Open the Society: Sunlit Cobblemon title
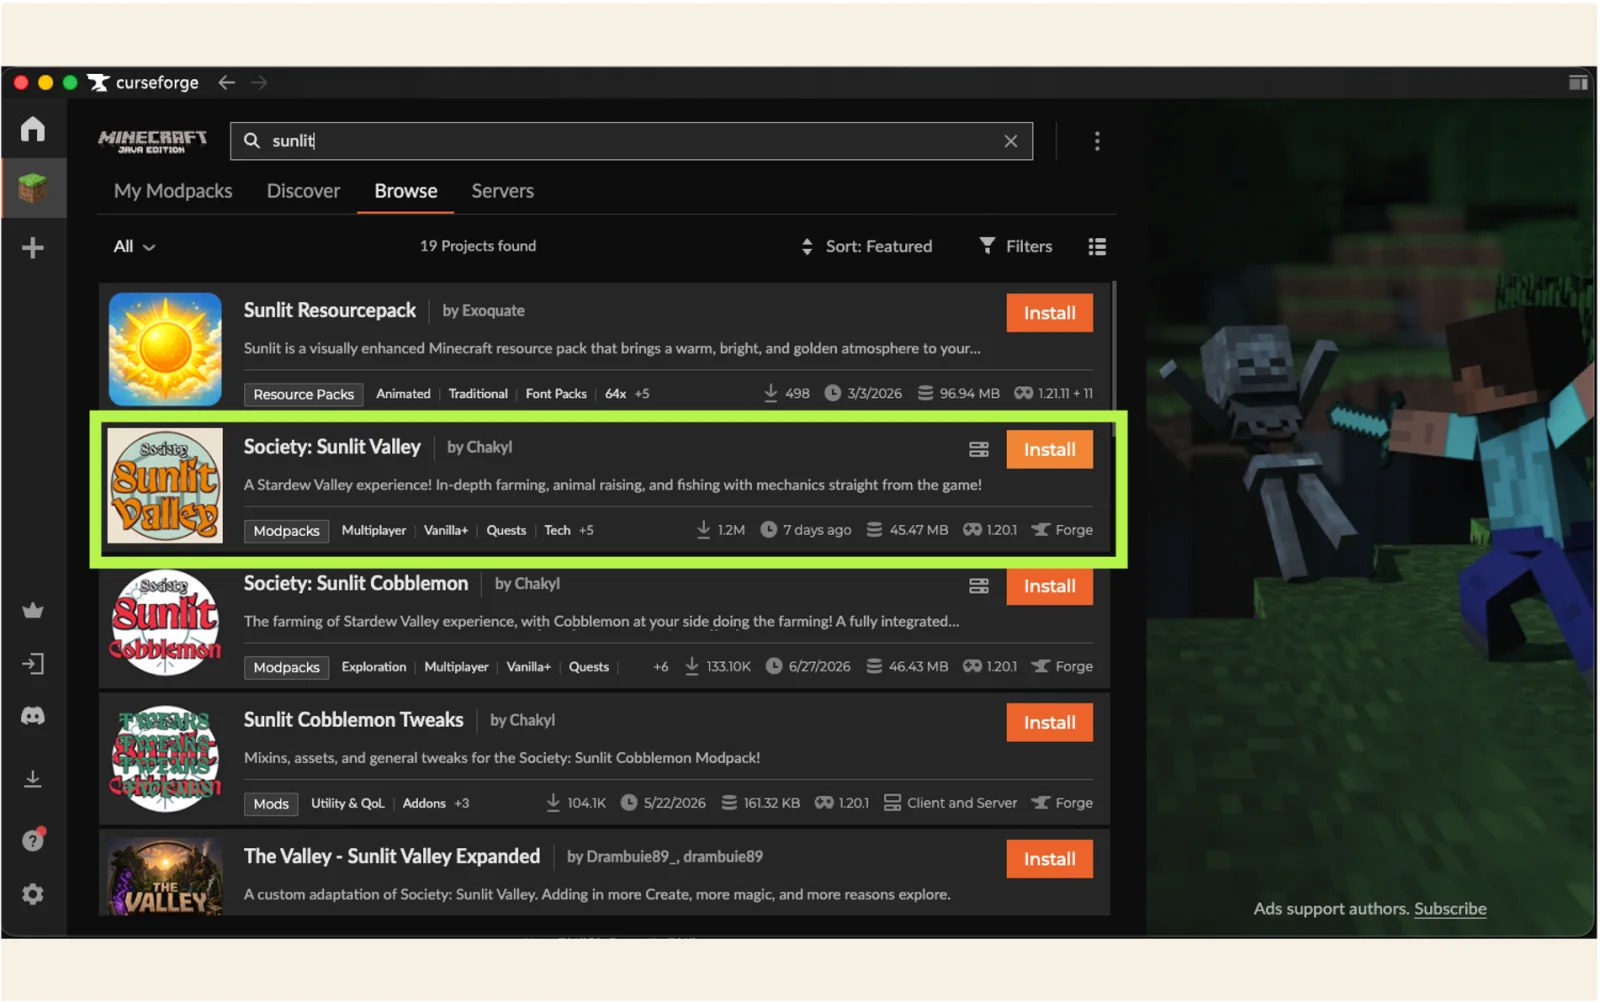The width and height of the screenshot is (1600, 1002). 356,584
